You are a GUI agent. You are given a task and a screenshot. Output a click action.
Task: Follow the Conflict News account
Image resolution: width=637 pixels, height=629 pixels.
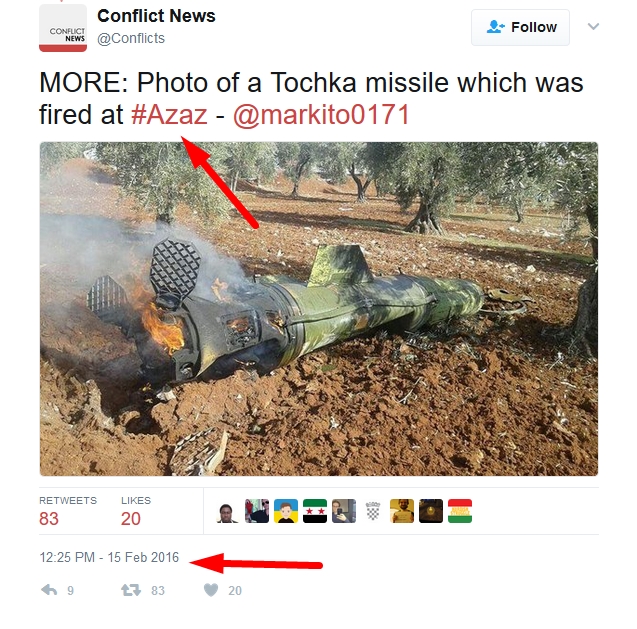[520, 27]
